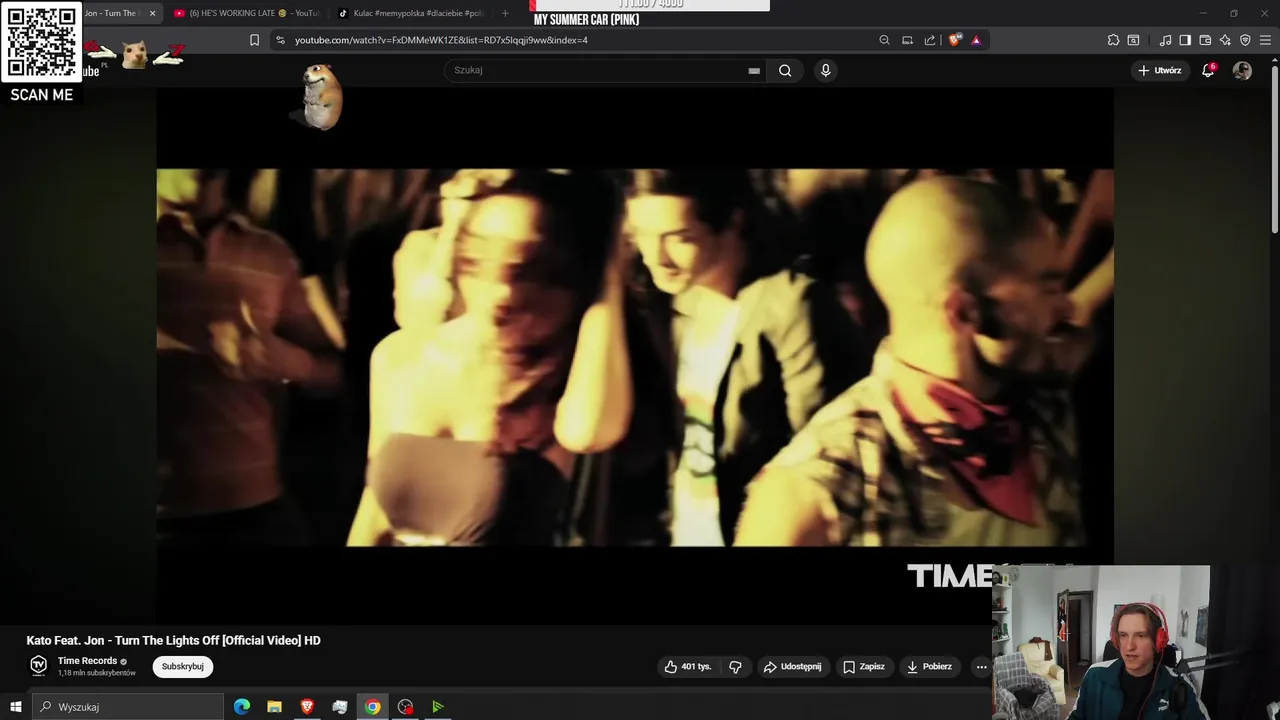Screen dimensions: 1280x720
Task: Click the Time Records channel avatar
Action: (x=38, y=666)
